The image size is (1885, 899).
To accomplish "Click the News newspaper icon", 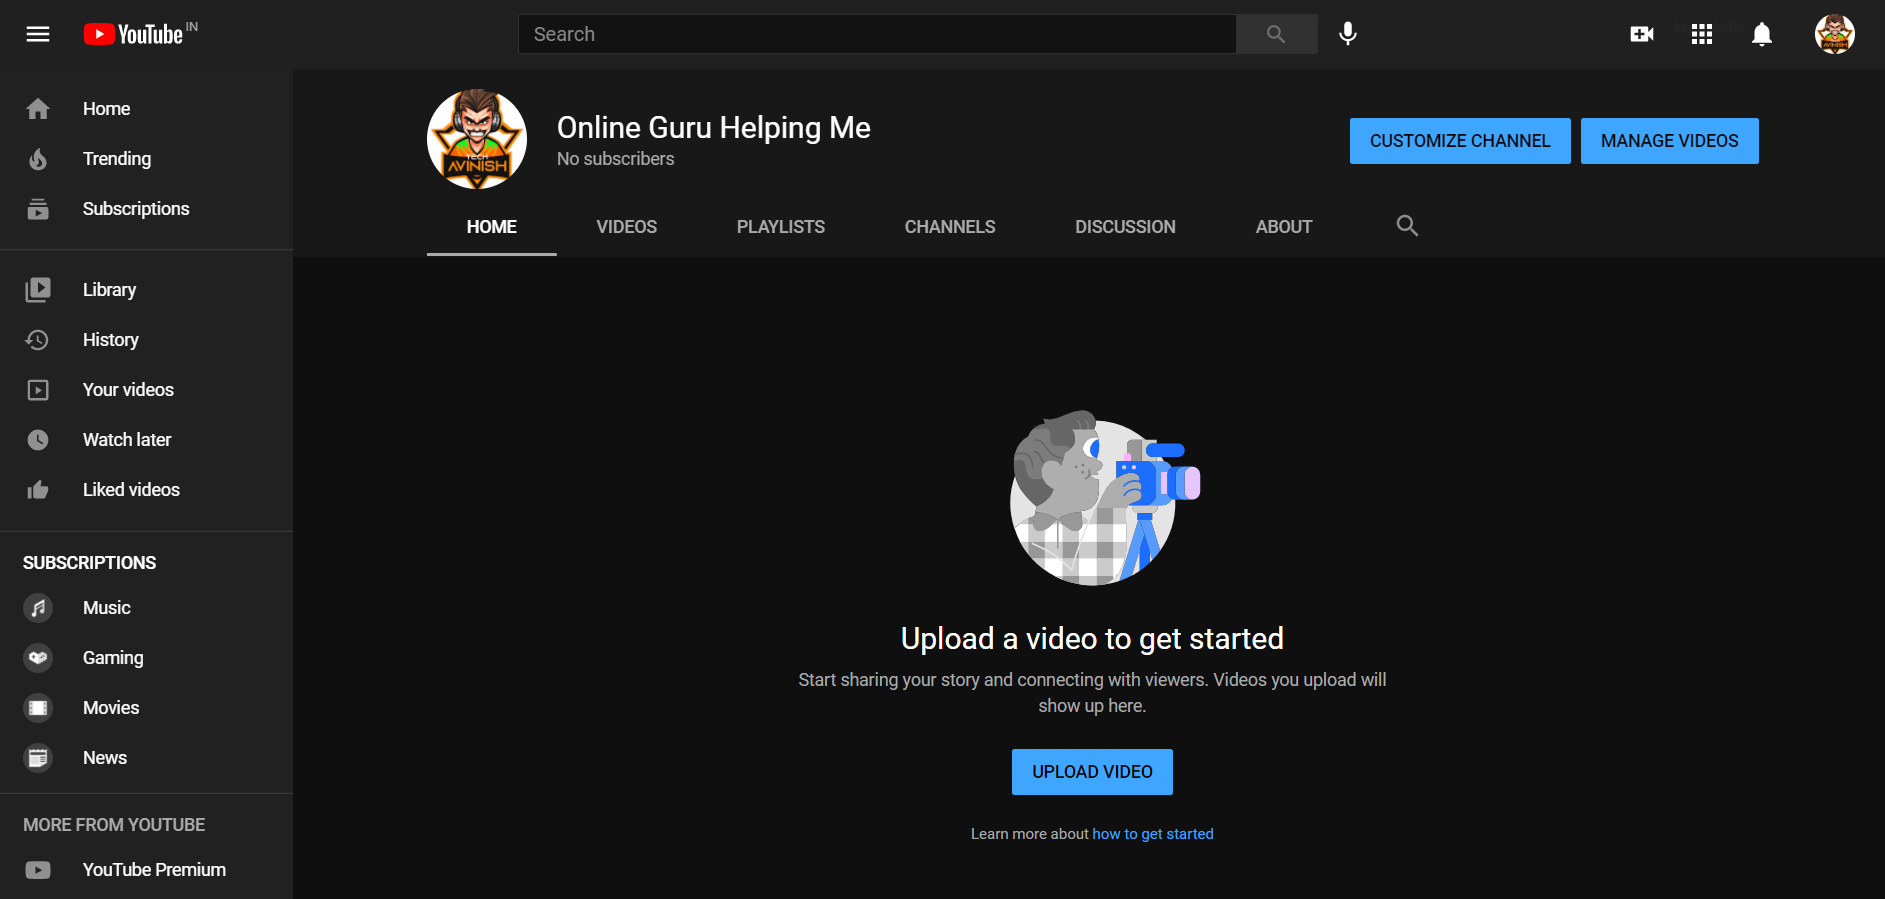I will (38, 758).
